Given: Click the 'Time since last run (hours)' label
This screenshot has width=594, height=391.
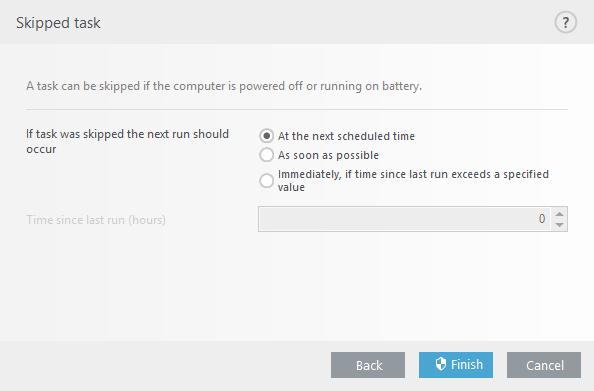Looking at the screenshot, I should coord(96,220).
